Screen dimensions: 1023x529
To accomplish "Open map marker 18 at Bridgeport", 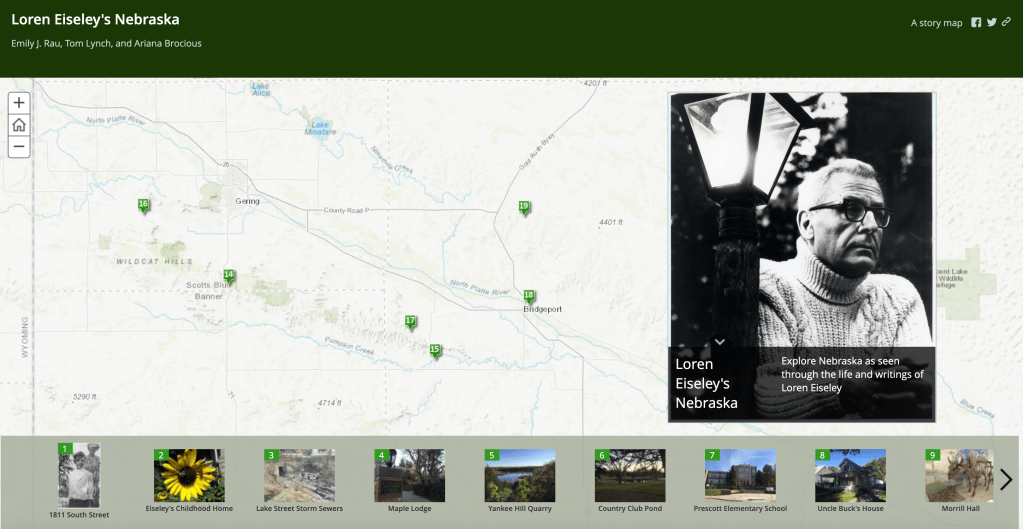I will click(529, 296).
